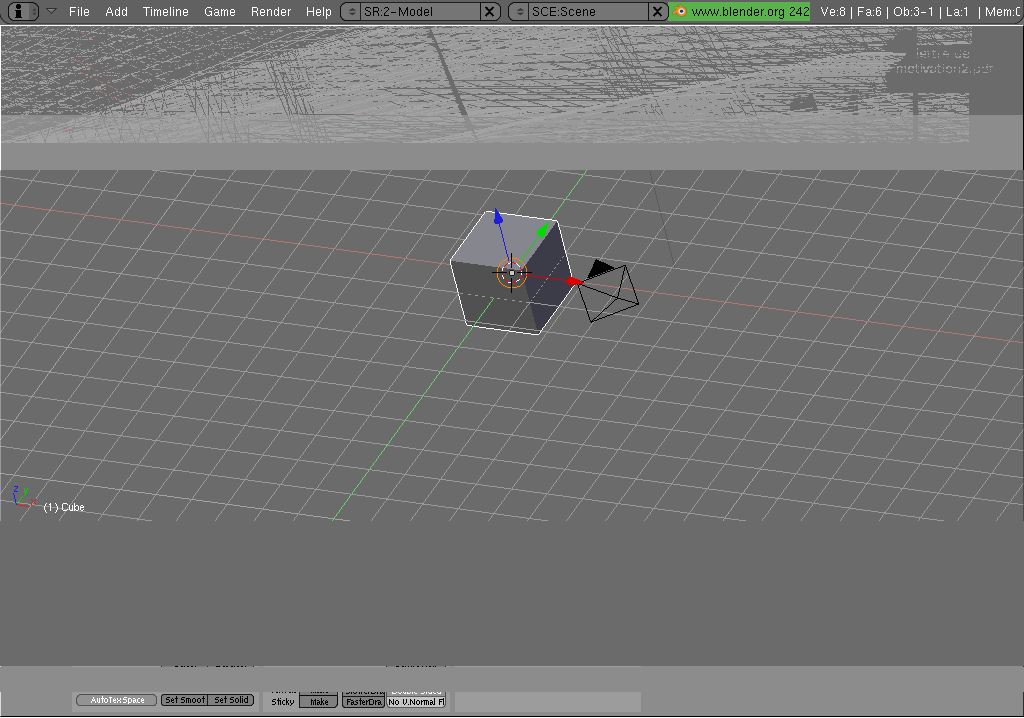This screenshot has height=718, width=1024.
Task: Open the Render menu
Action: point(271,12)
